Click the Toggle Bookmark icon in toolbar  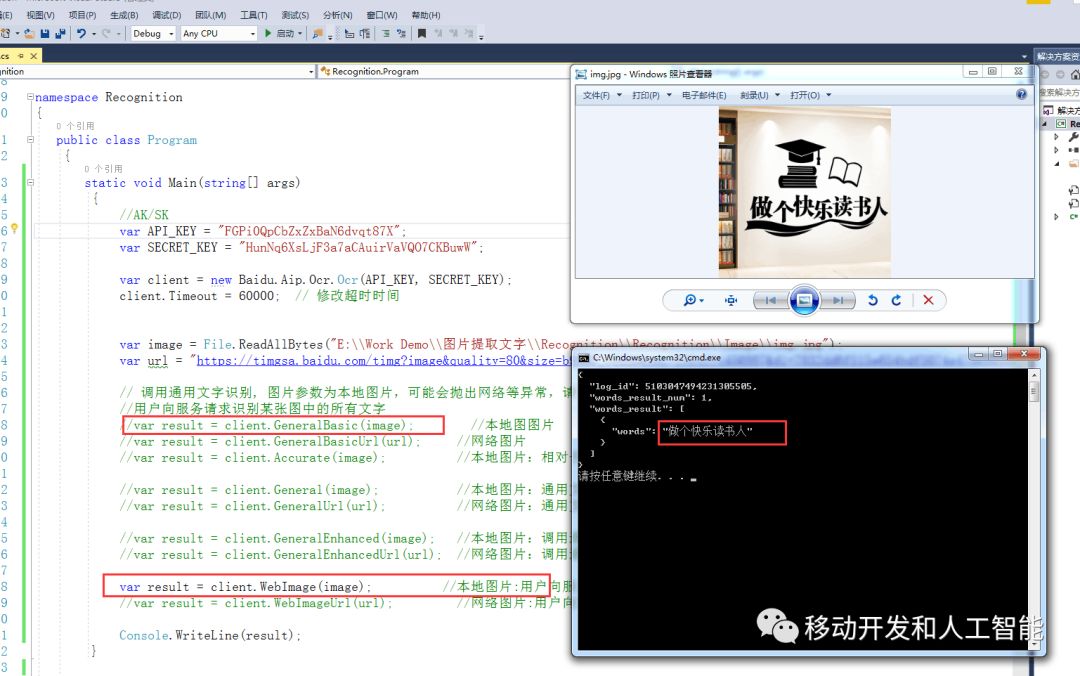coord(422,33)
